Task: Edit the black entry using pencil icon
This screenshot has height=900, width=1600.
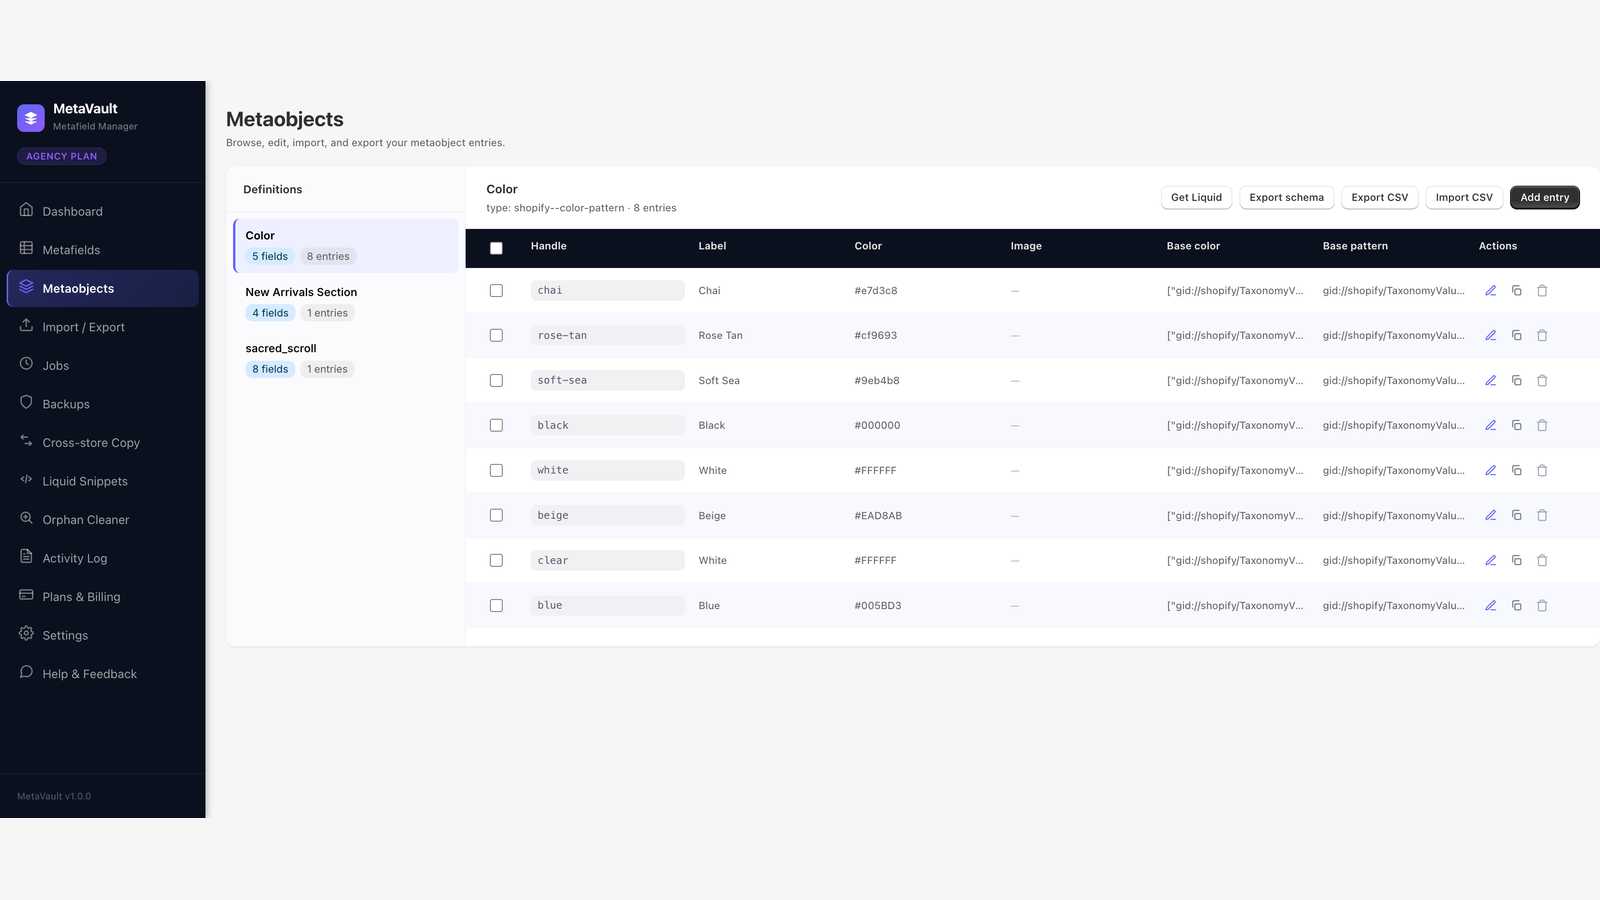Action: [1490, 426]
